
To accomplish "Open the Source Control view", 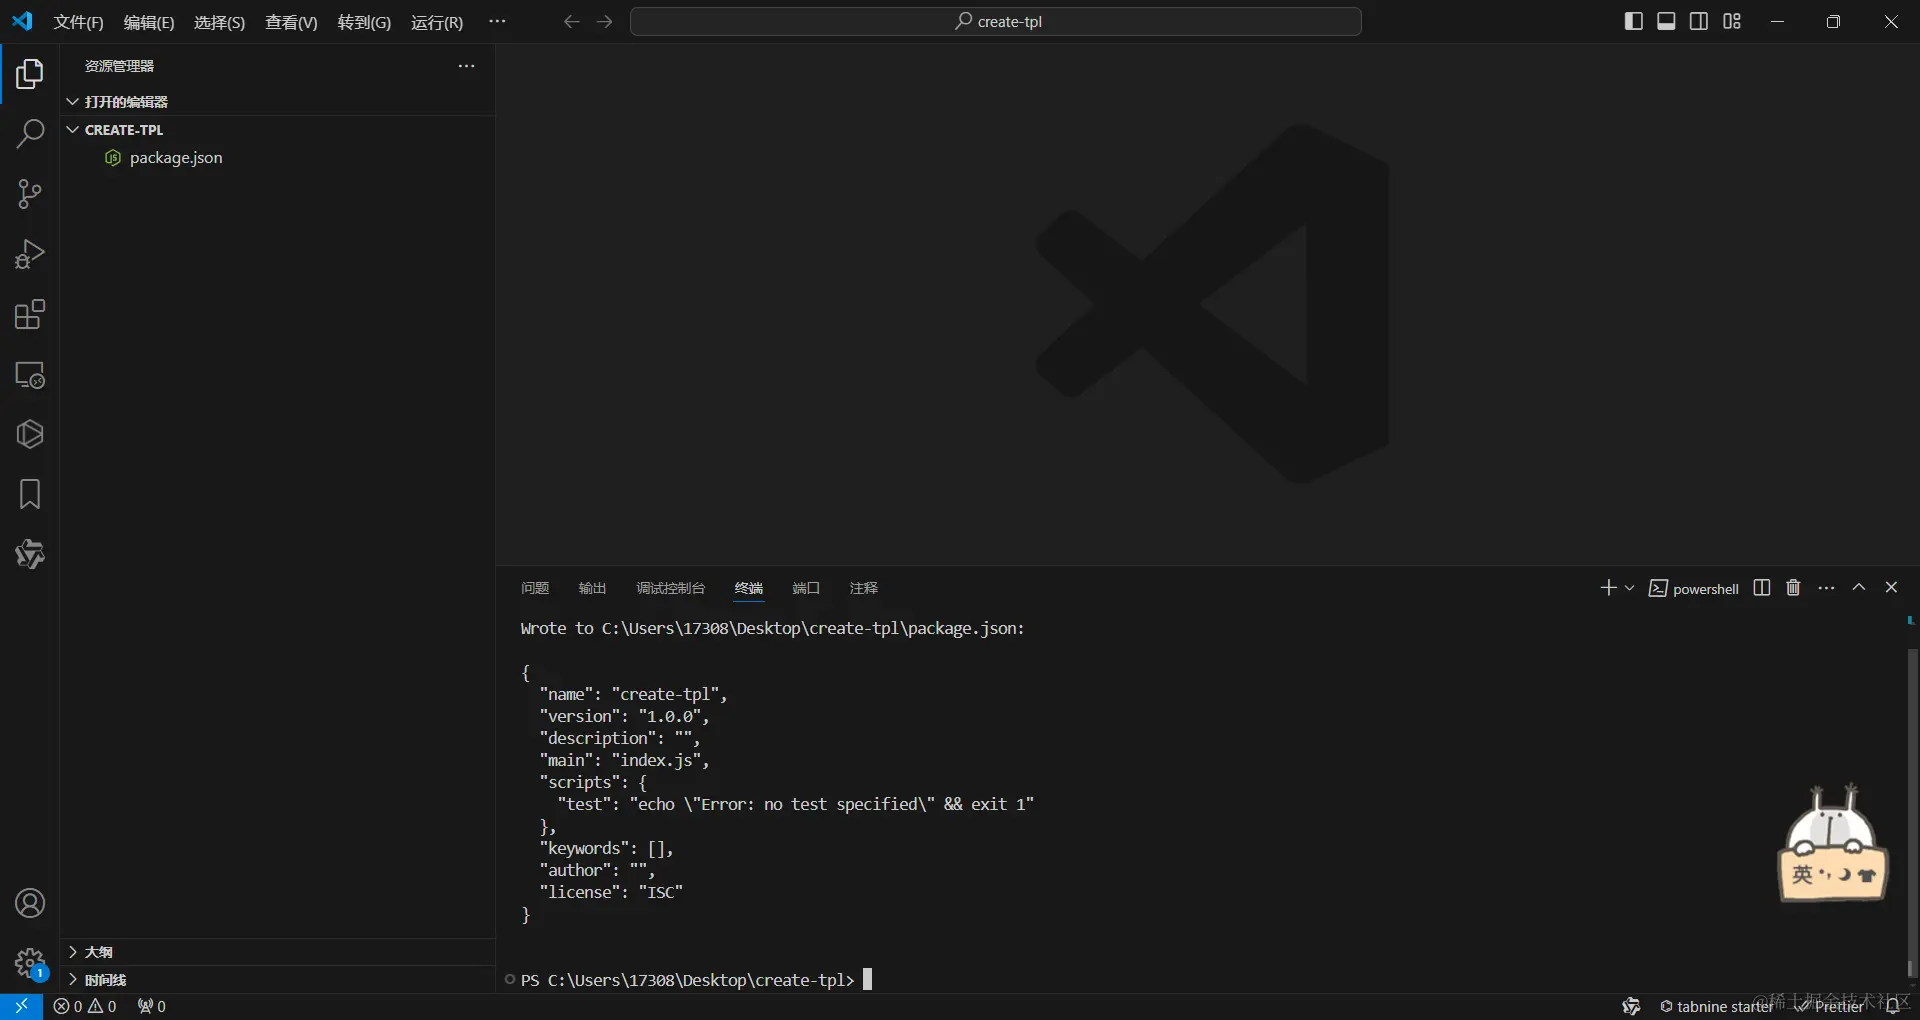I will coord(30,194).
